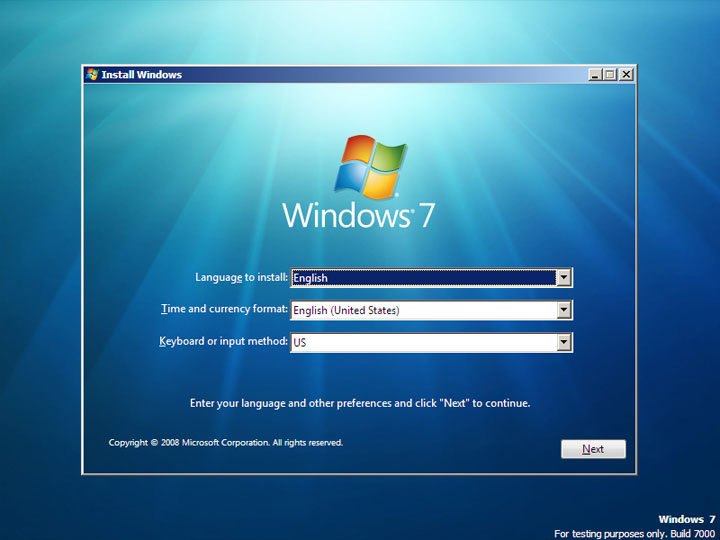Minimize the Install Windows window

595,74
